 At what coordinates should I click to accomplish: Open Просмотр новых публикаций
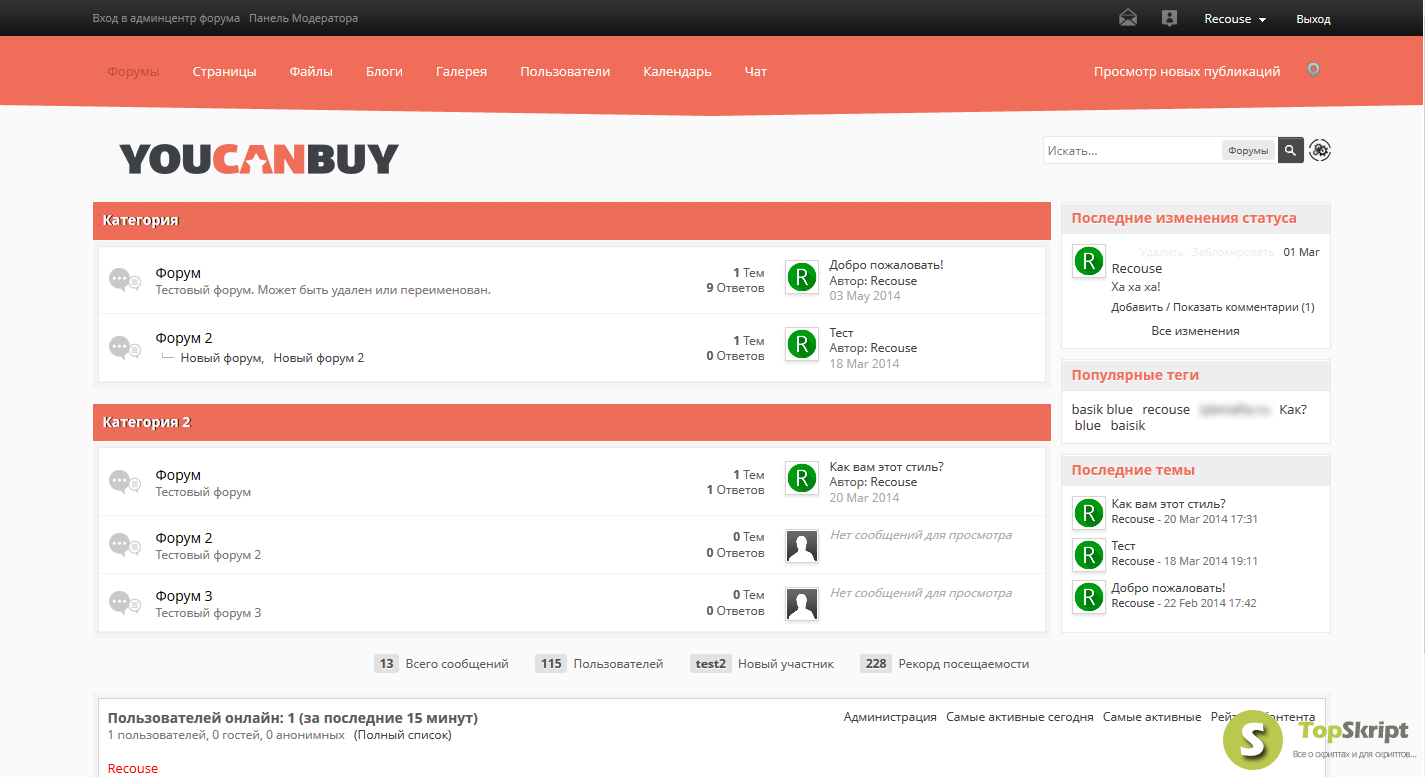[x=1187, y=71]
